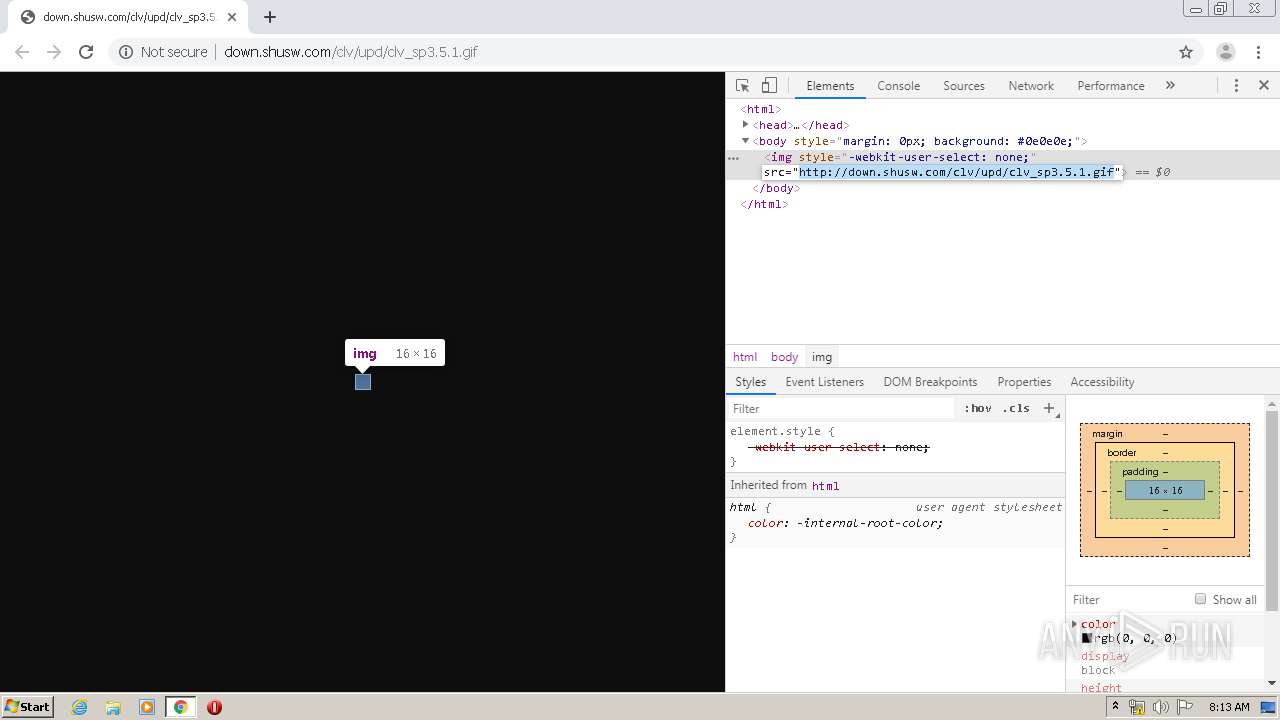The width and height of the screenshot is (1280, 720).
Task: Open the media player taskbar icon
Action: [x=147, y=707]
